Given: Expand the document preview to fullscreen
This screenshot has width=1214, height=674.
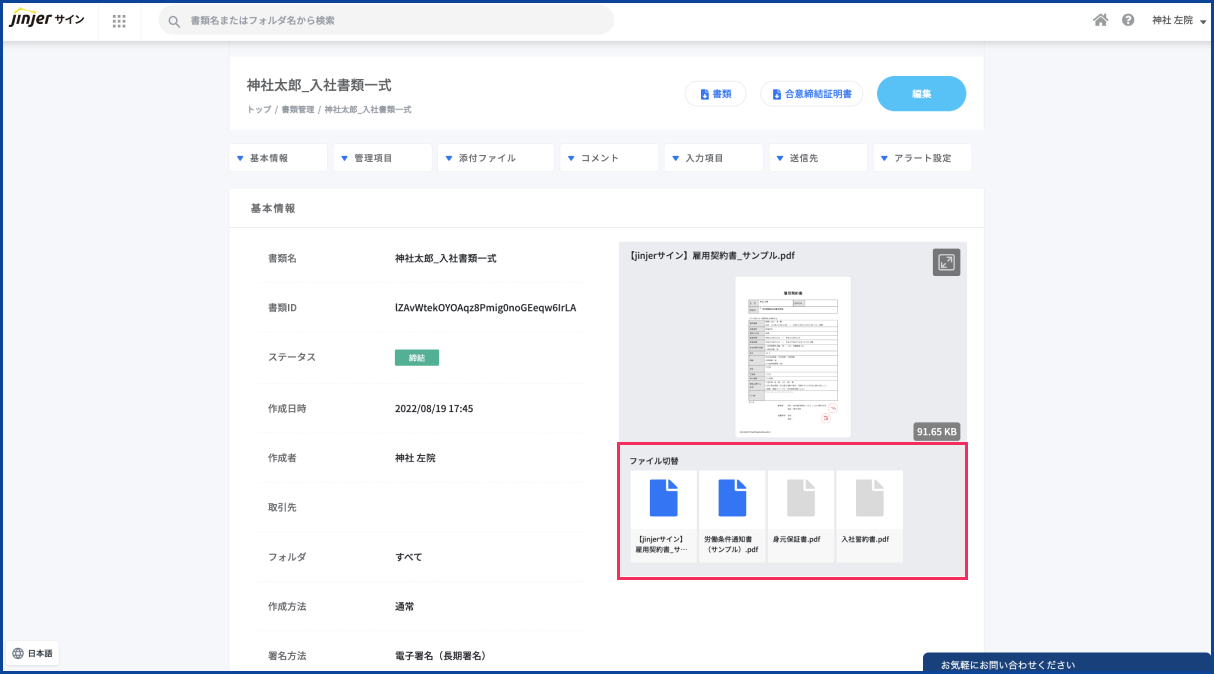Looking at the screenshot, I should [946, 261].
